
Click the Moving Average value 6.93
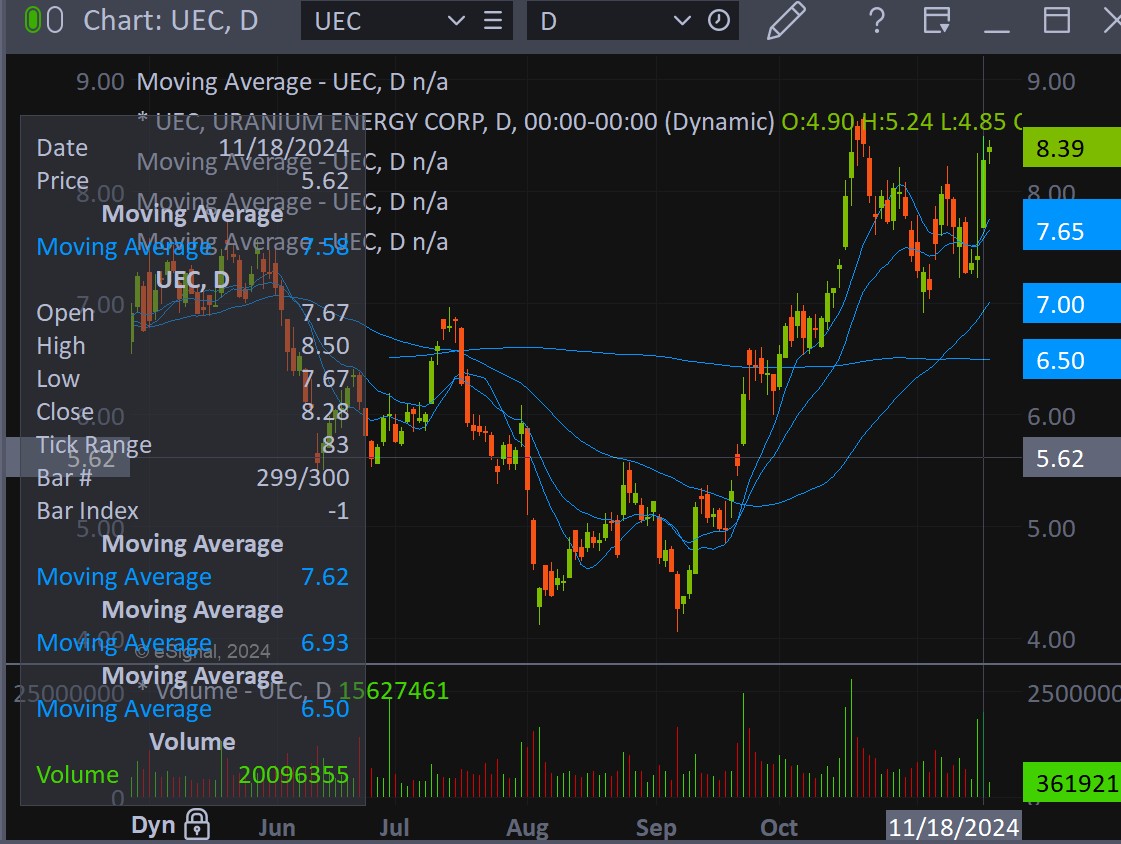coord(325,642)
